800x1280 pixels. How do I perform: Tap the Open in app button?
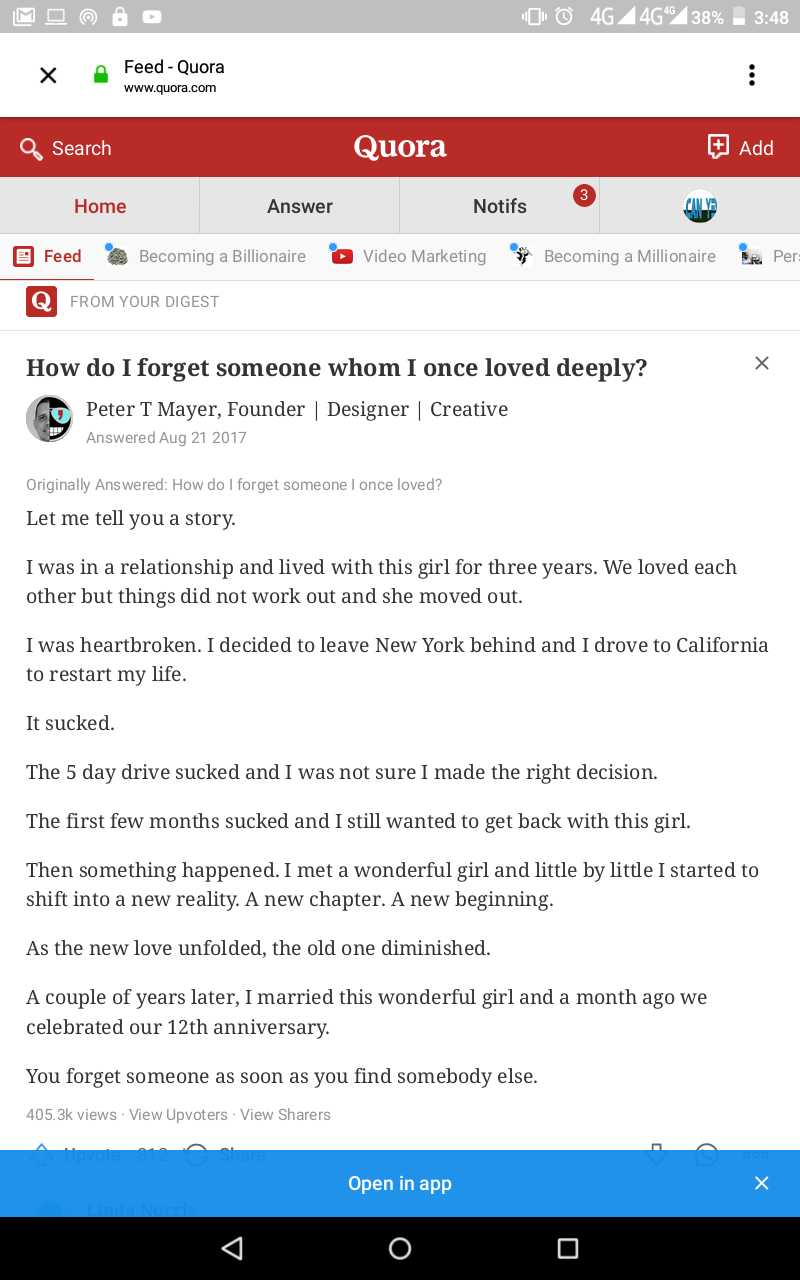click(x=400, y=1183)
